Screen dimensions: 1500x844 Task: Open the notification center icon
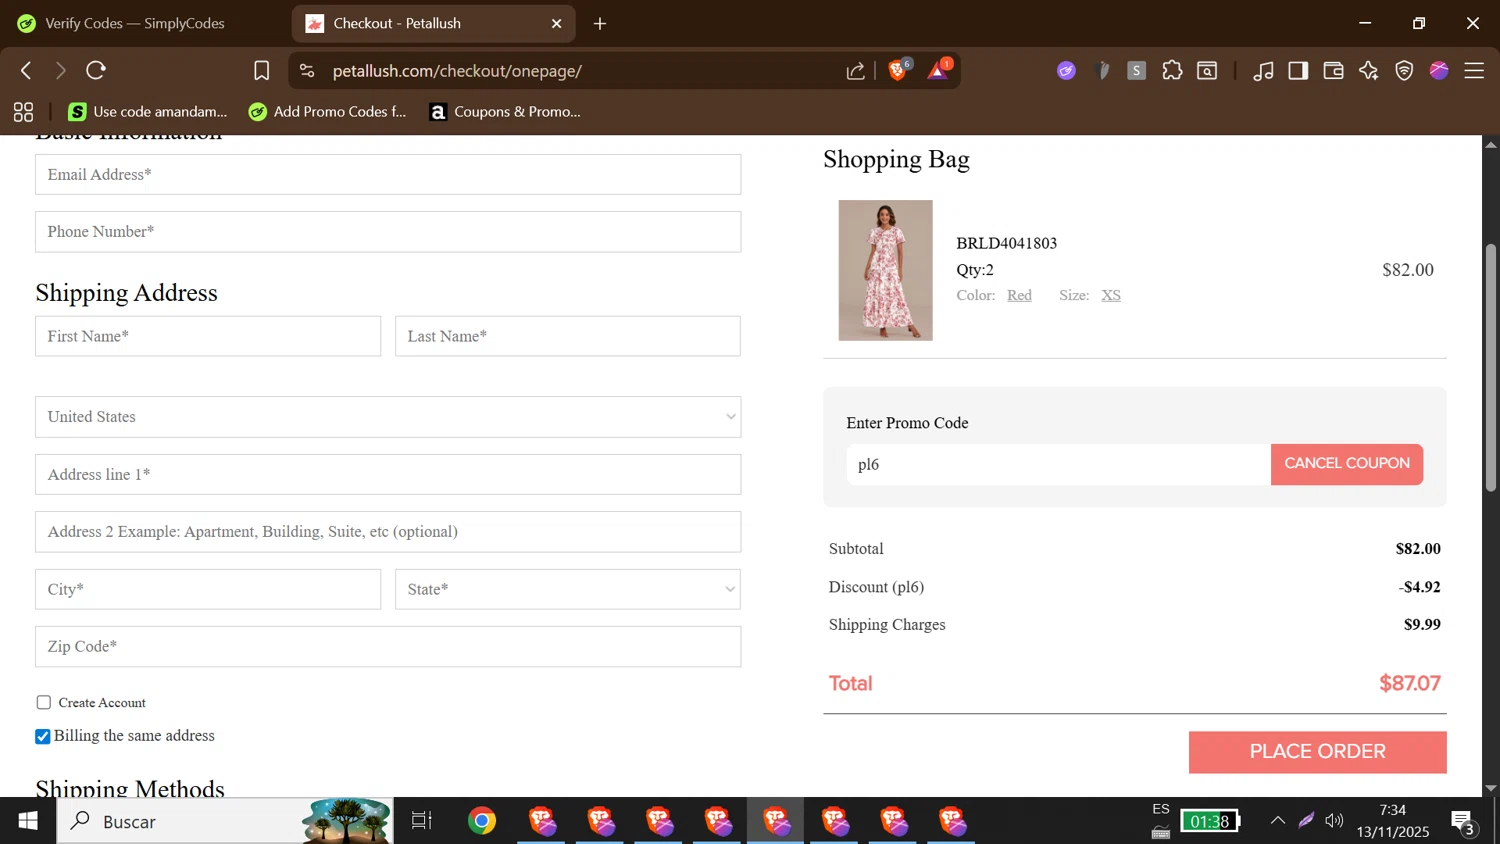pos(1463,821)
